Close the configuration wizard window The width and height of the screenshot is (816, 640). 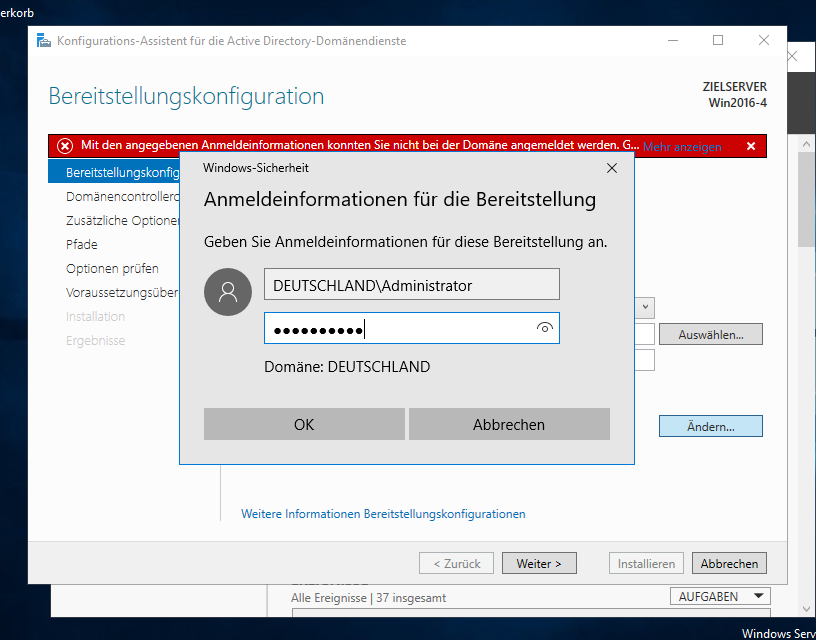(x=763, y=40)
